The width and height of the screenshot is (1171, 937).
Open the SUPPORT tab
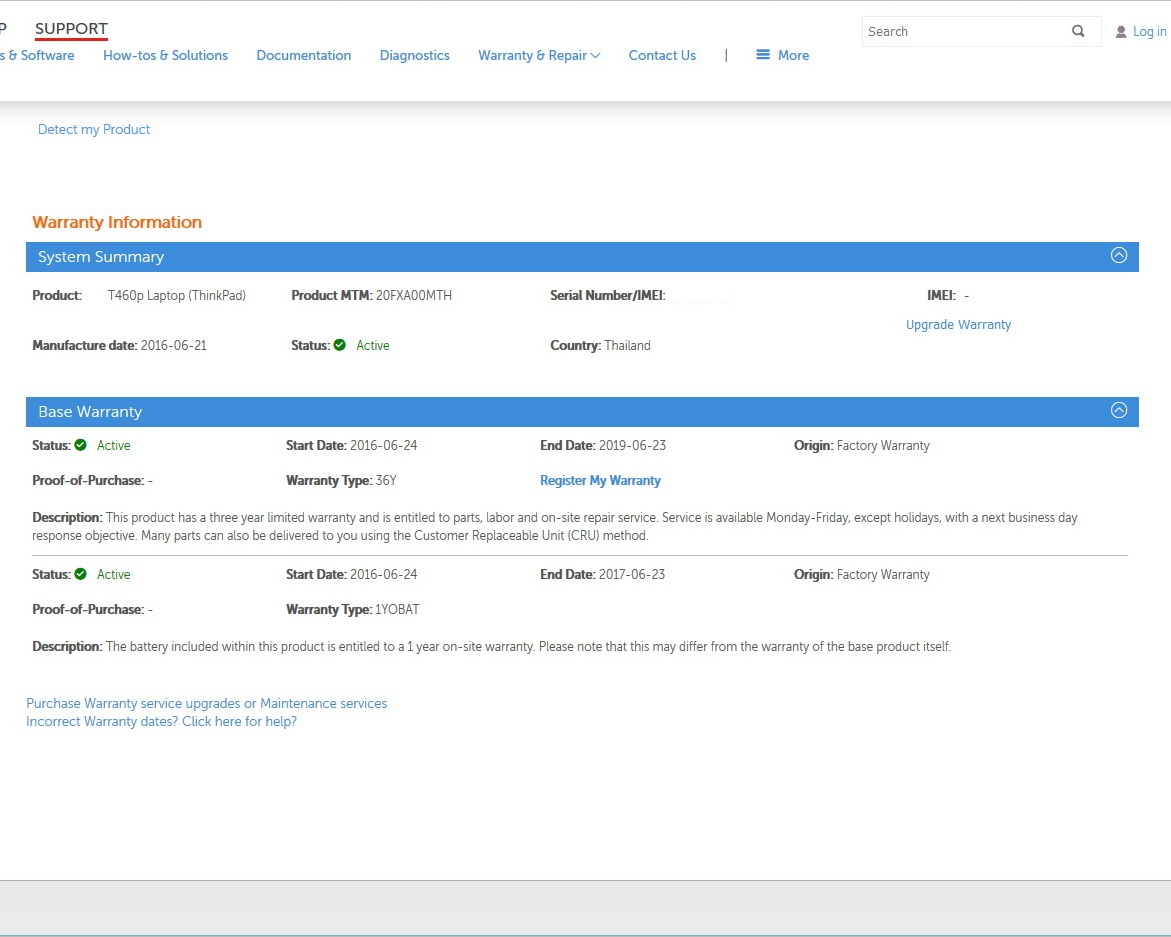pyautogui.click(x=72, y=28)
